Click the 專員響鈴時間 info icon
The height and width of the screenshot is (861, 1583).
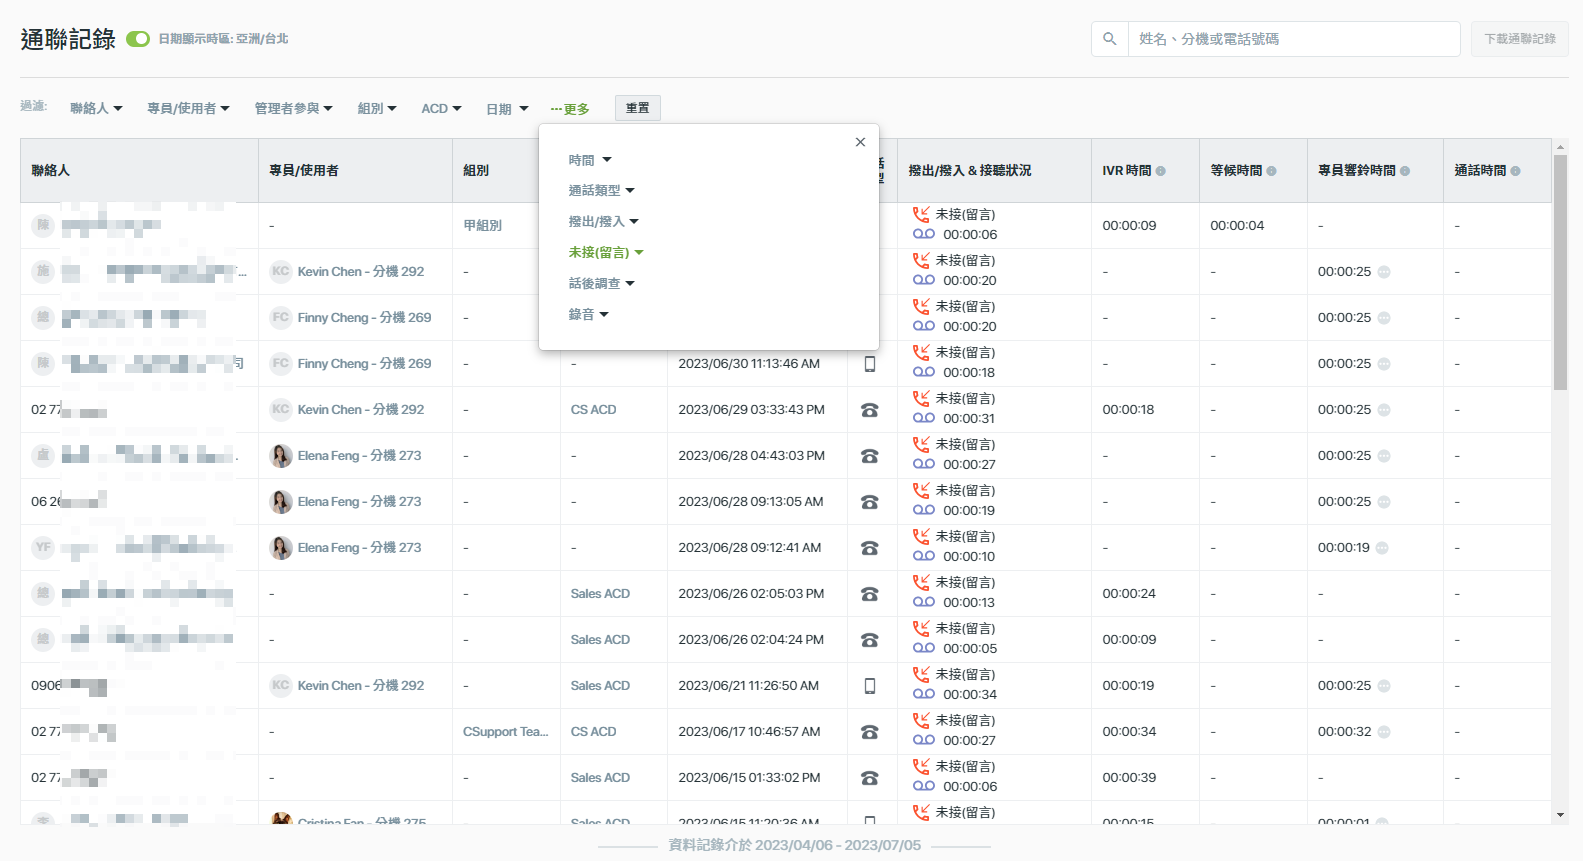(x=1405, y=171)
